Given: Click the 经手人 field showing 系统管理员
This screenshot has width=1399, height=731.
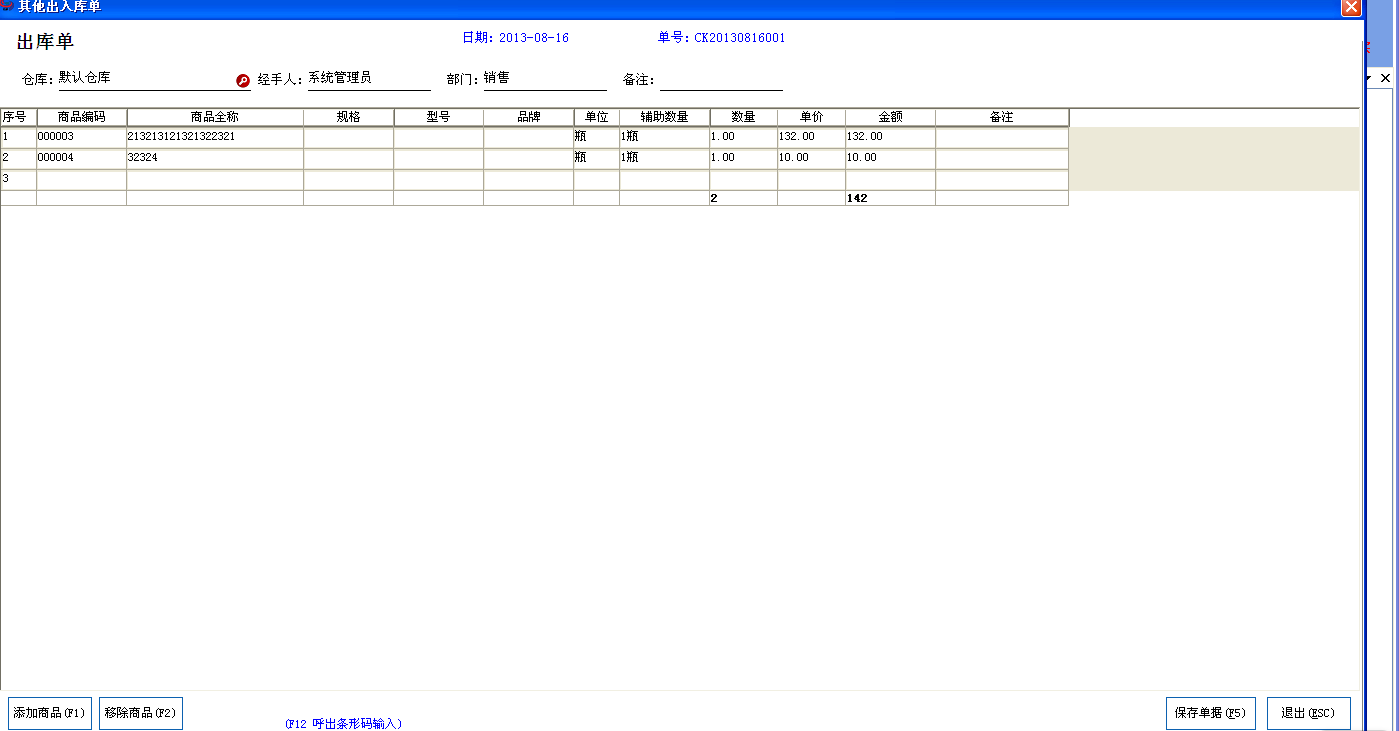Looking at the screenshot, I should coord(368,79).
